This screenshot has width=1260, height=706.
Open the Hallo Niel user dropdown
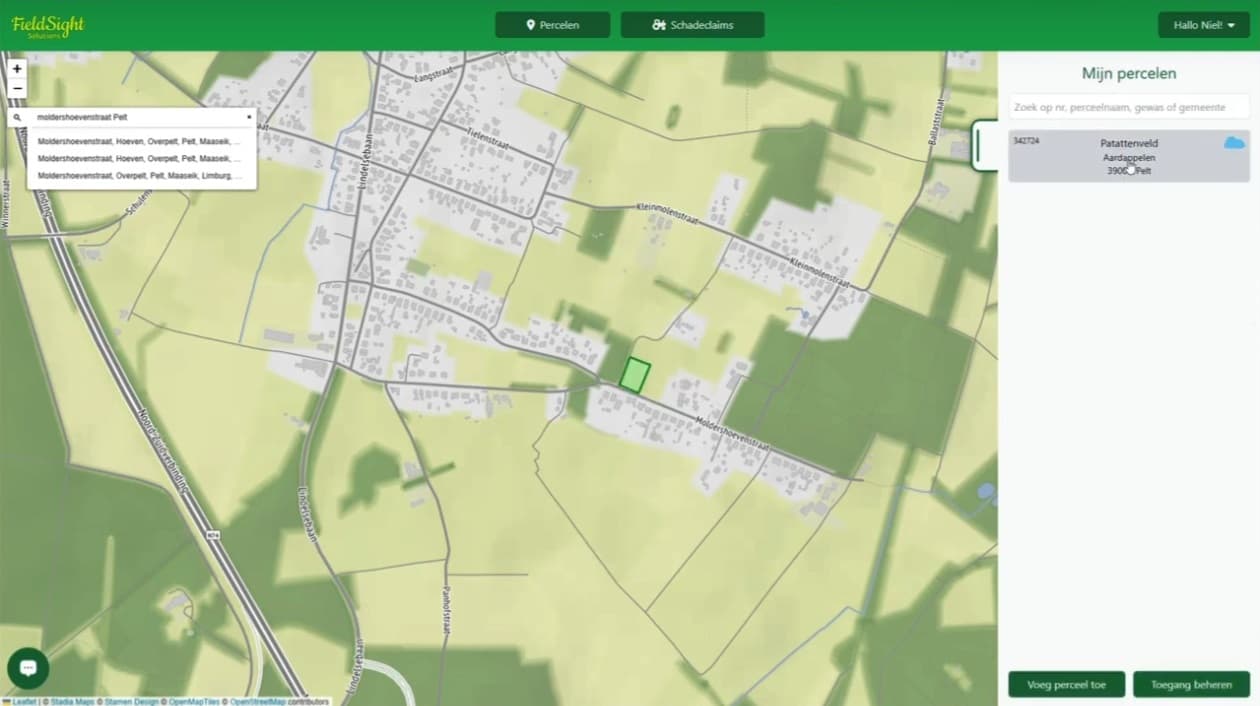tap(1203, 25)
